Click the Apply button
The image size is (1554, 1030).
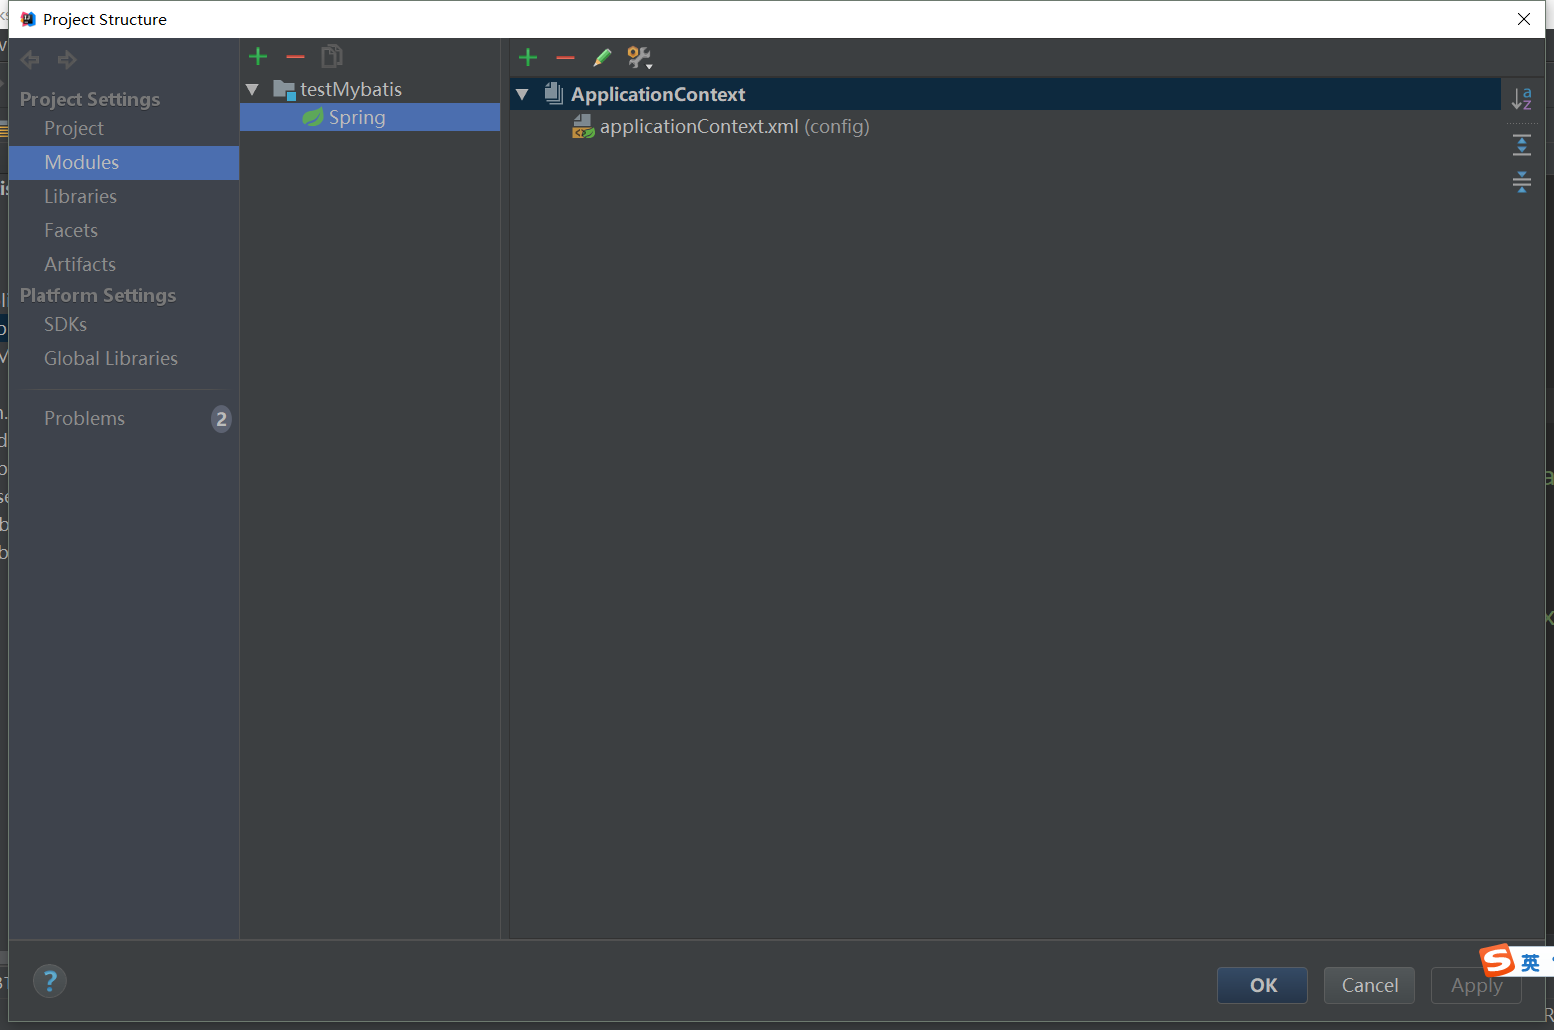click(1476, 985)
